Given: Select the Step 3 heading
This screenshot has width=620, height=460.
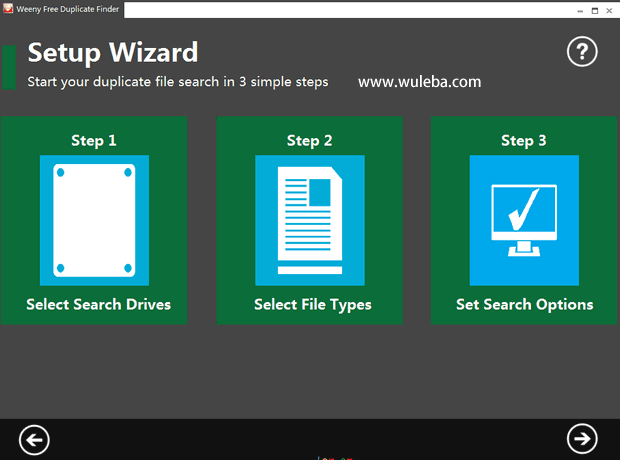Looking at the screenshot, I should (524, 140).
